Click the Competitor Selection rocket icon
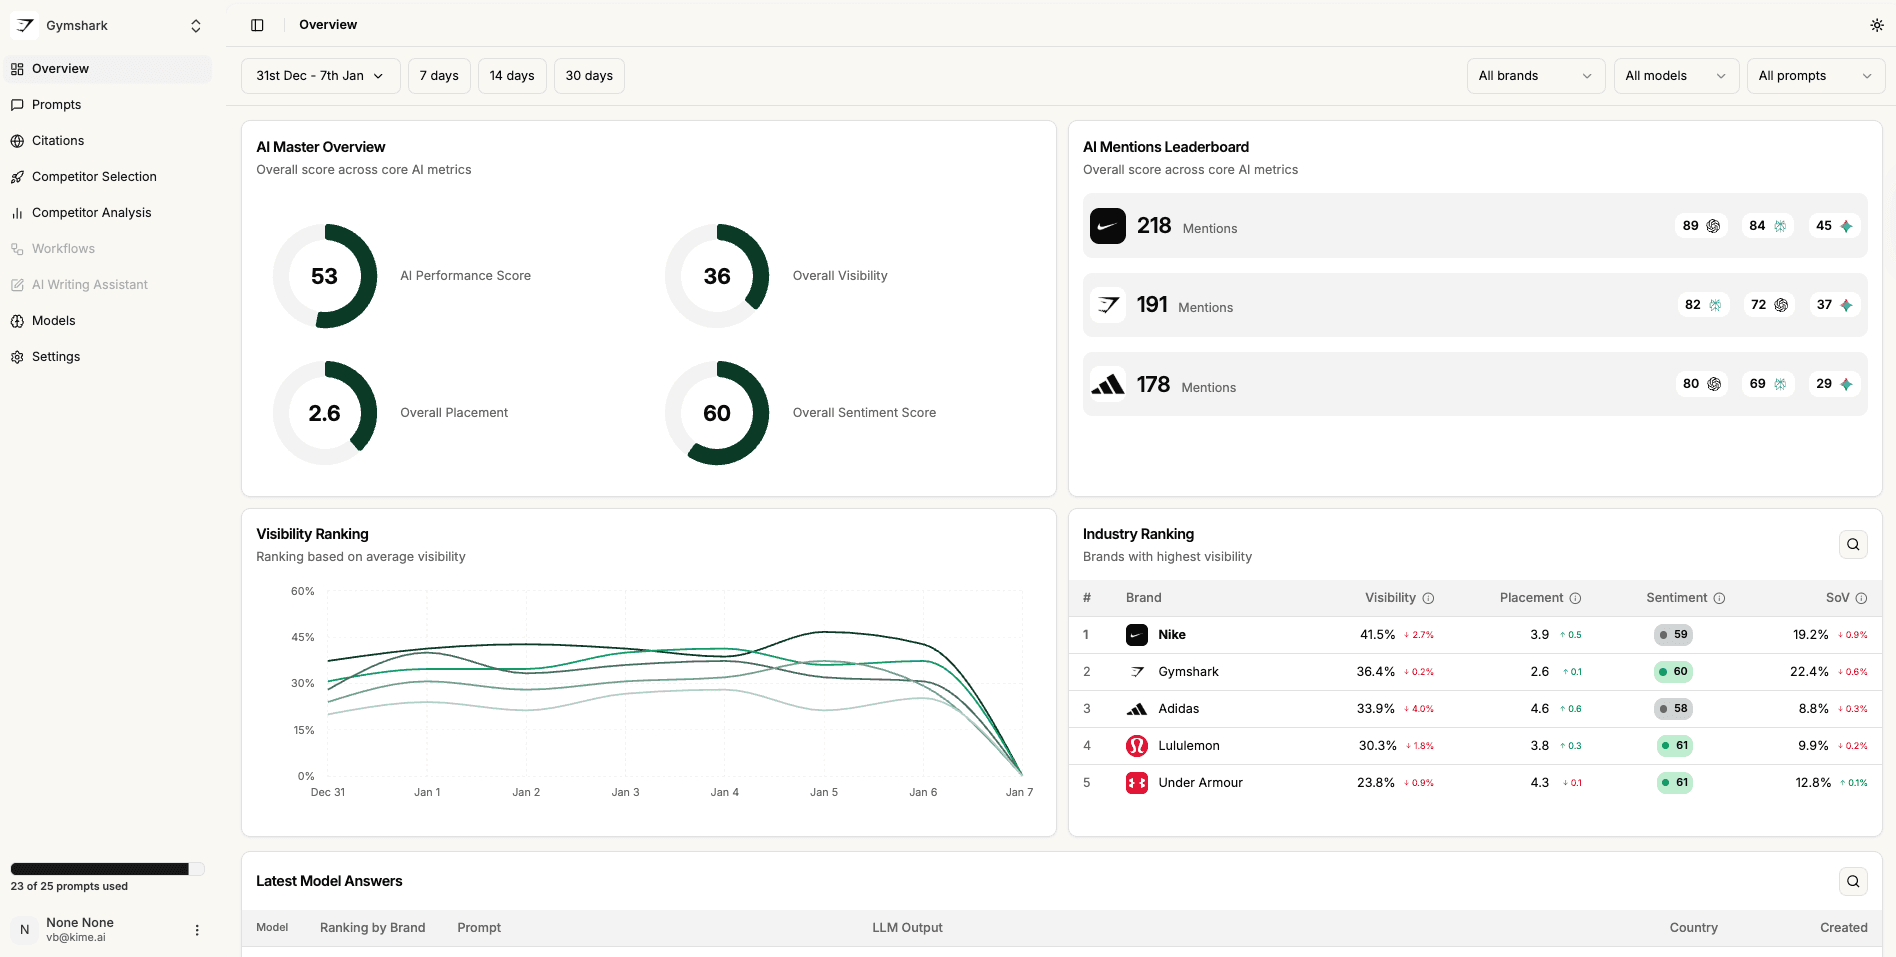 coord(17,176)
